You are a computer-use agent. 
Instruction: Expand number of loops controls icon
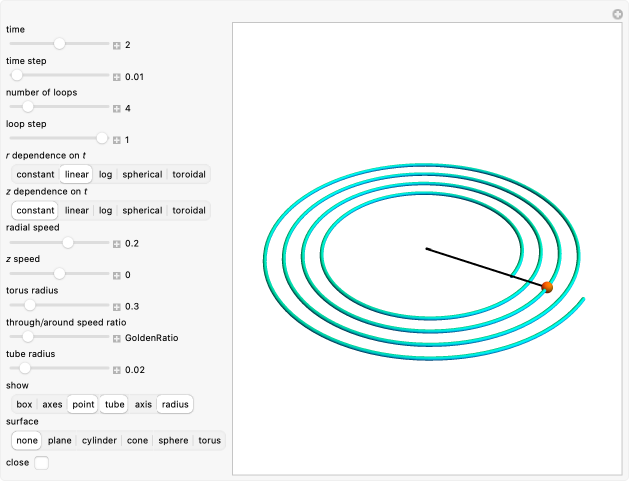click(x=117, y=108)
